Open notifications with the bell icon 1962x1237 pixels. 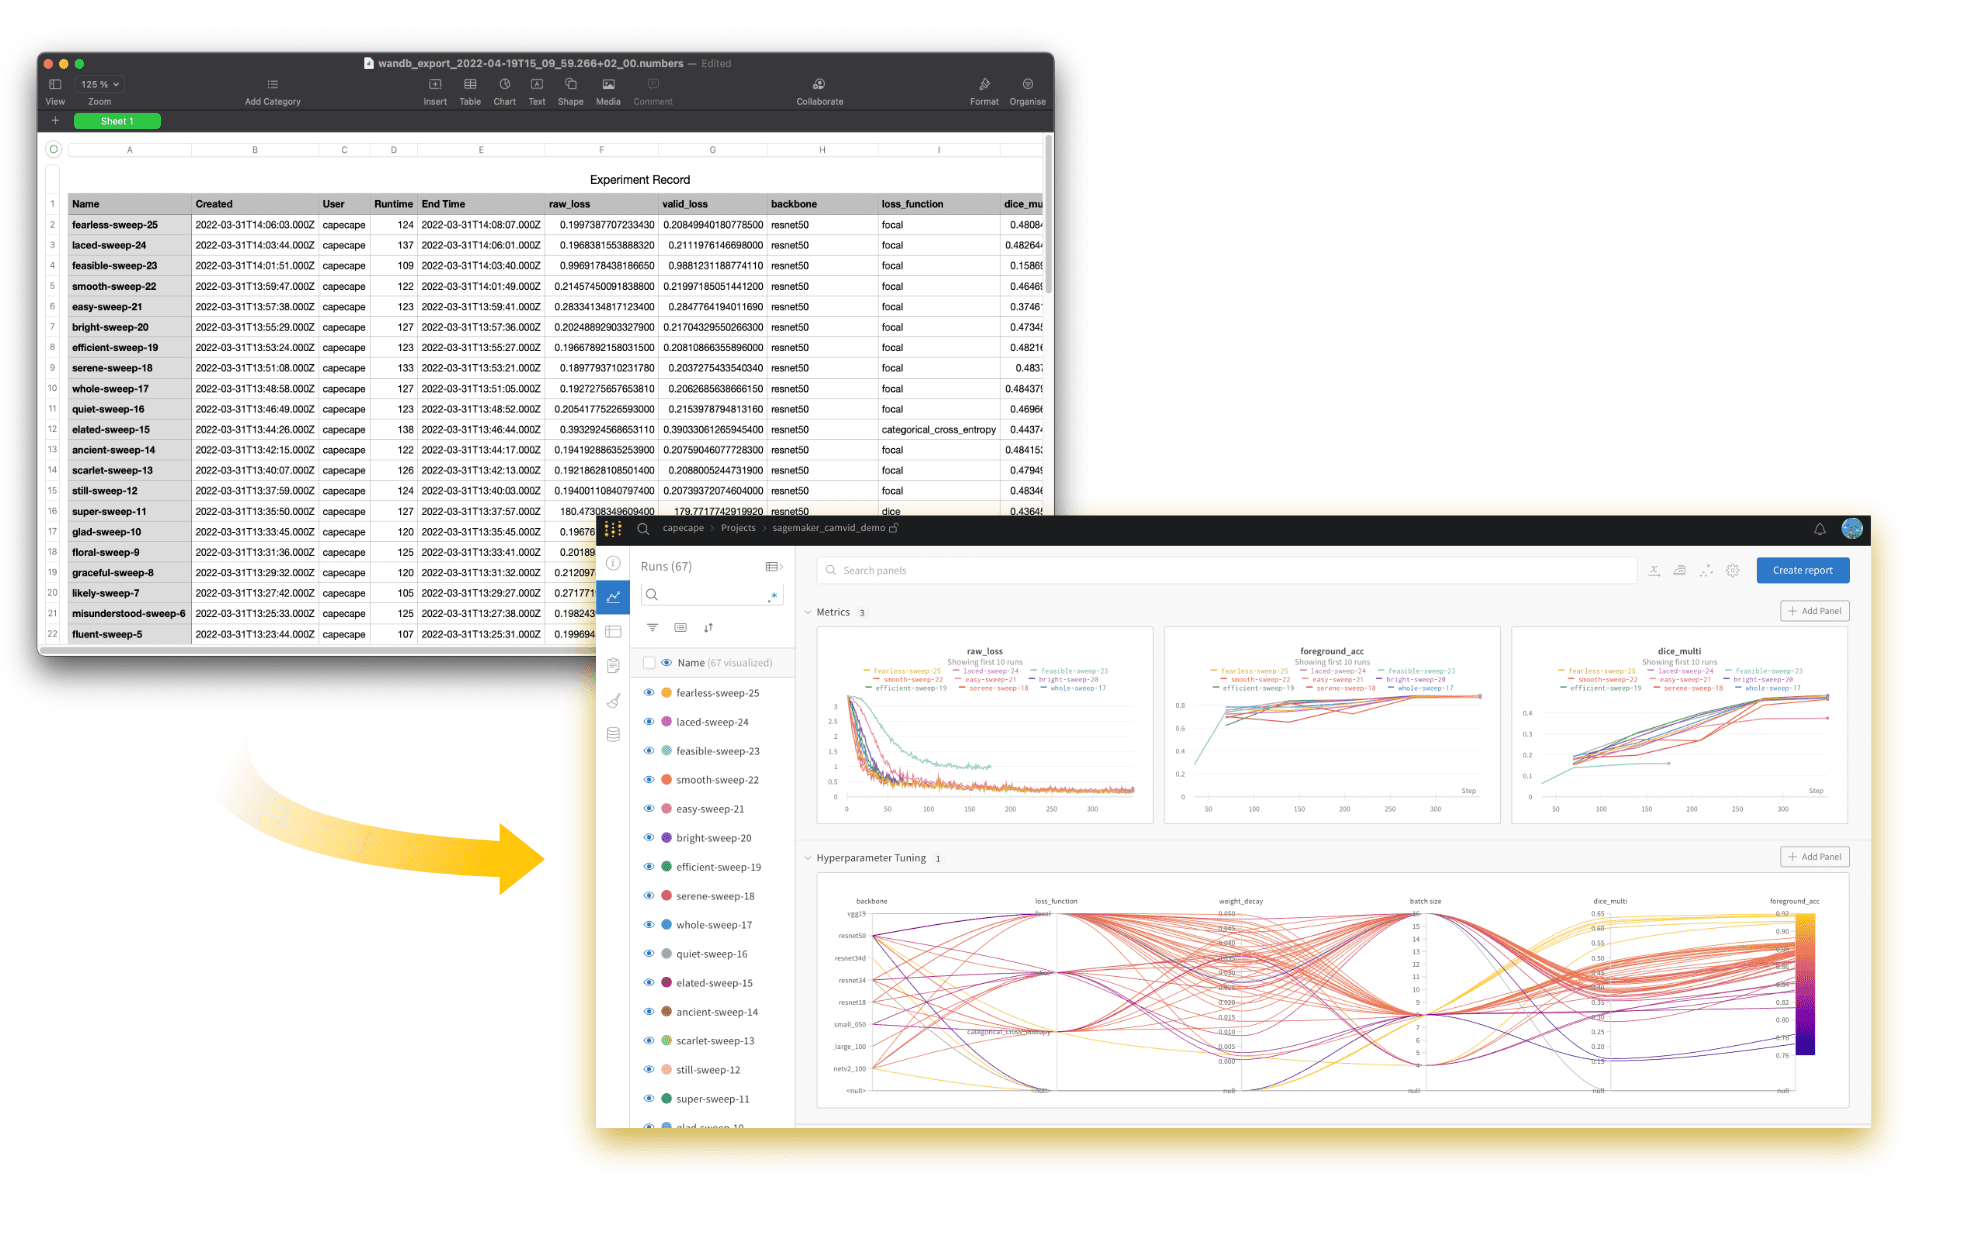click(x=1820, y=529)
